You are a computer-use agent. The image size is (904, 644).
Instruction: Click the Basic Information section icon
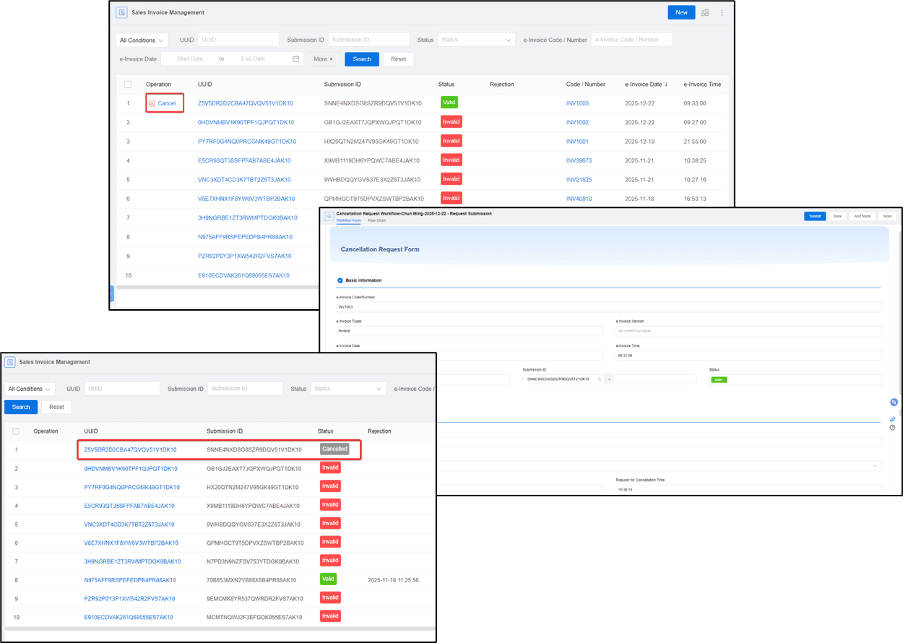click(340, 280)
